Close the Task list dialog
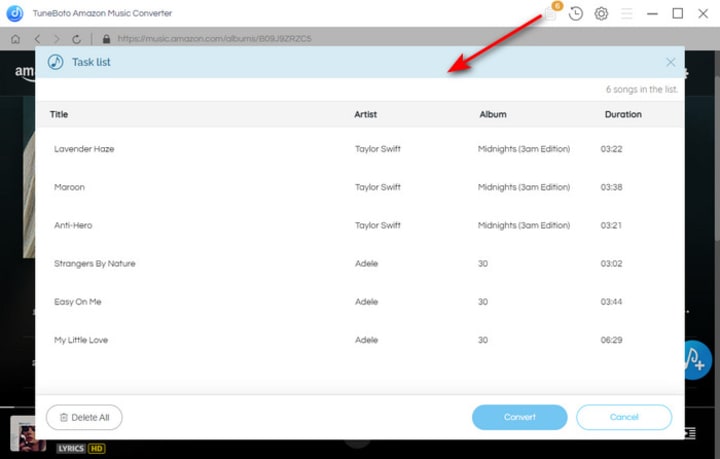This screenshot has width=720, height=459. tap(670, 62)
